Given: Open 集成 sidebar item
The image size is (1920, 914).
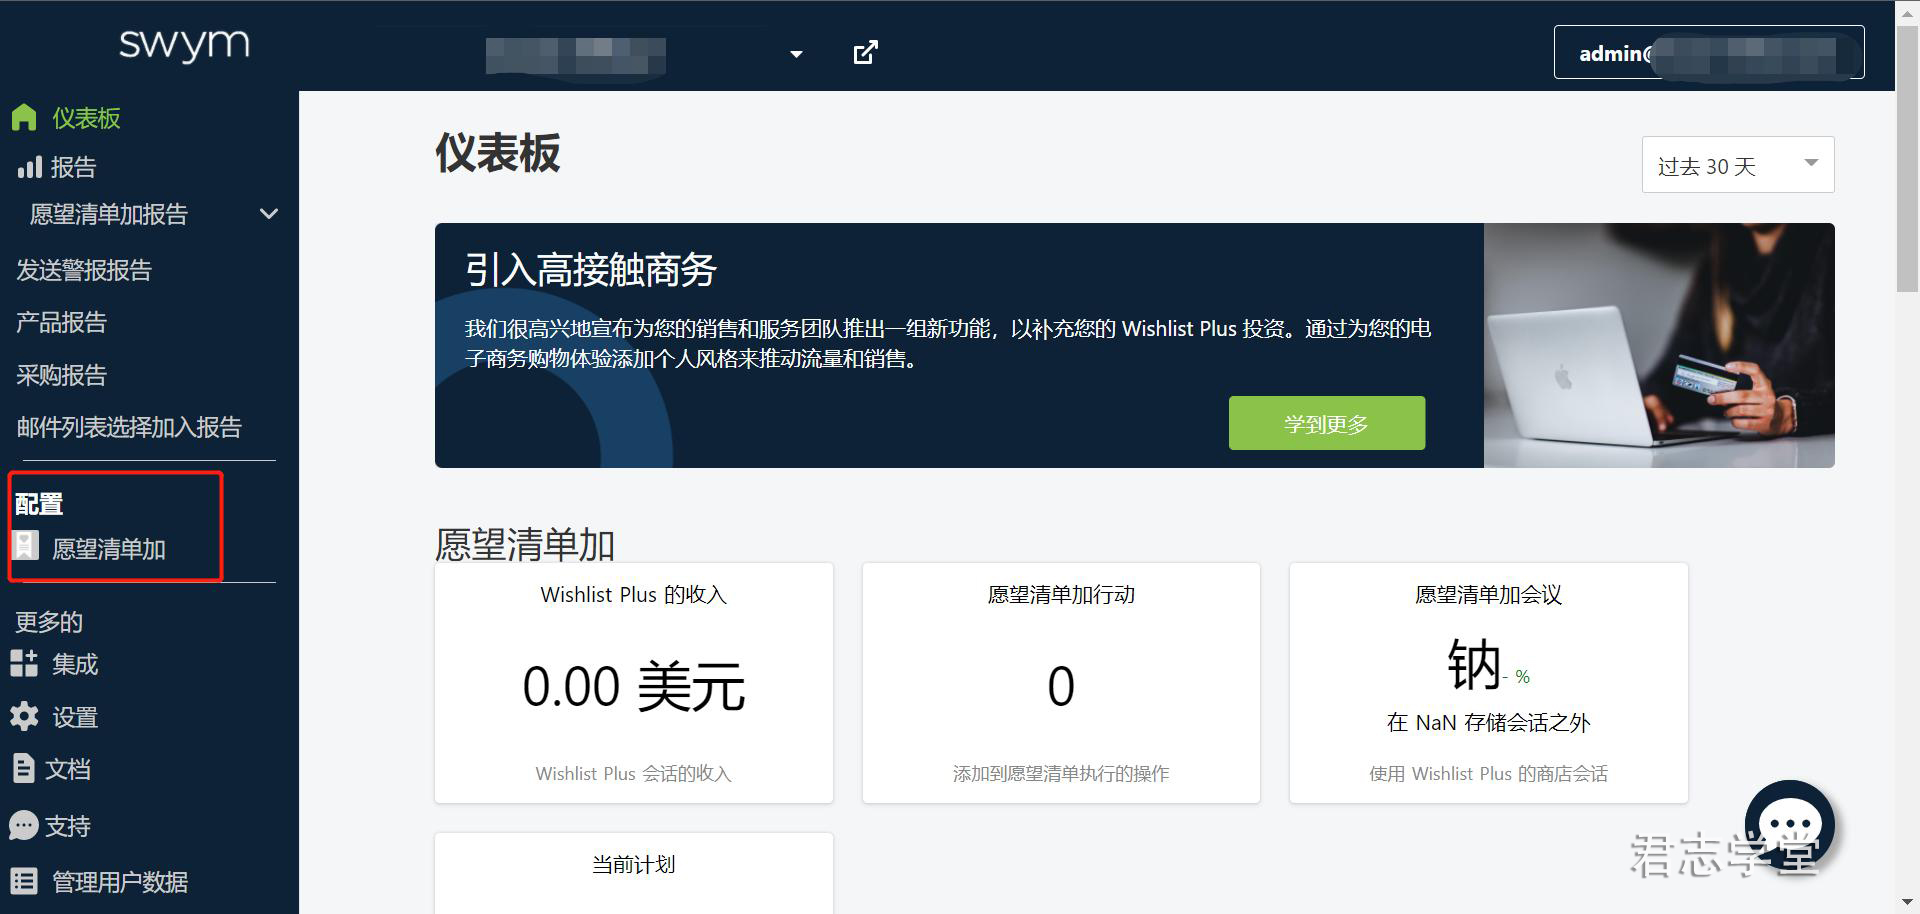Looking at the screenshot, I should point(75,664).
